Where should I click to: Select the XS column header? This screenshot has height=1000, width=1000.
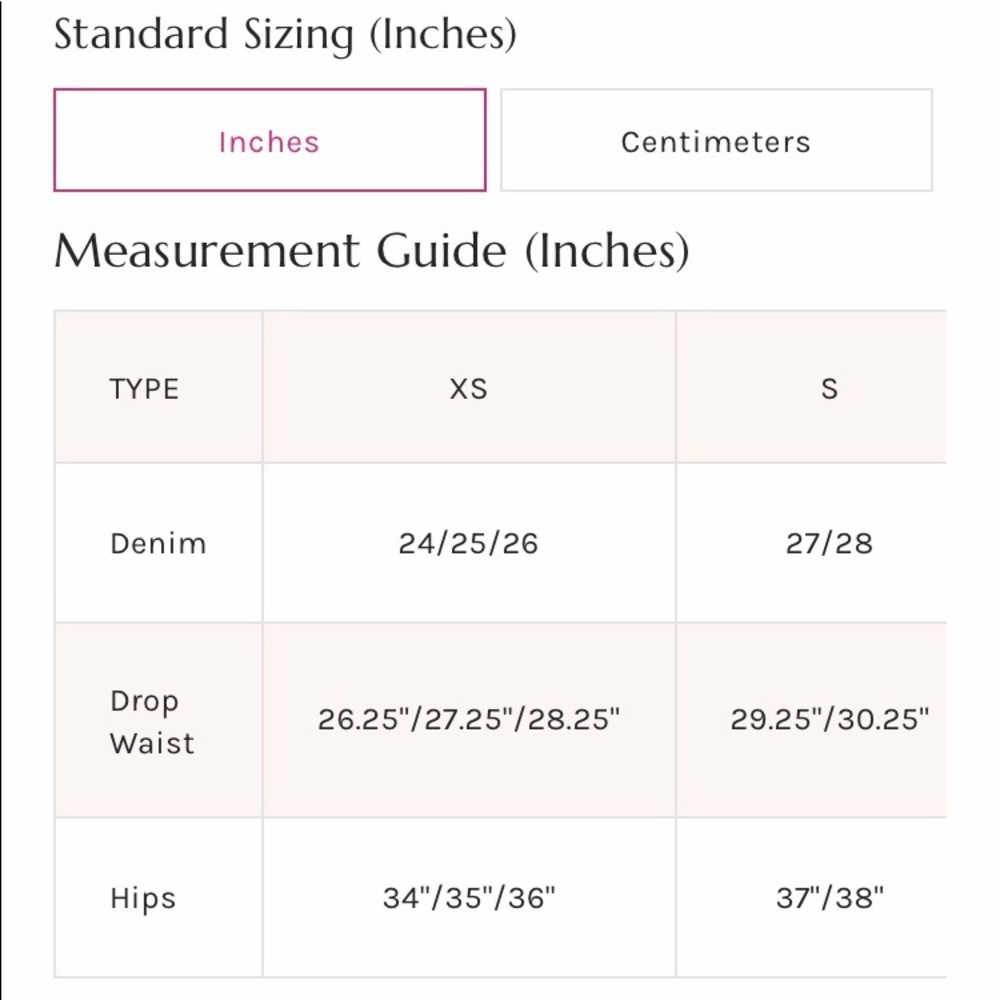(x=468, y=388)
